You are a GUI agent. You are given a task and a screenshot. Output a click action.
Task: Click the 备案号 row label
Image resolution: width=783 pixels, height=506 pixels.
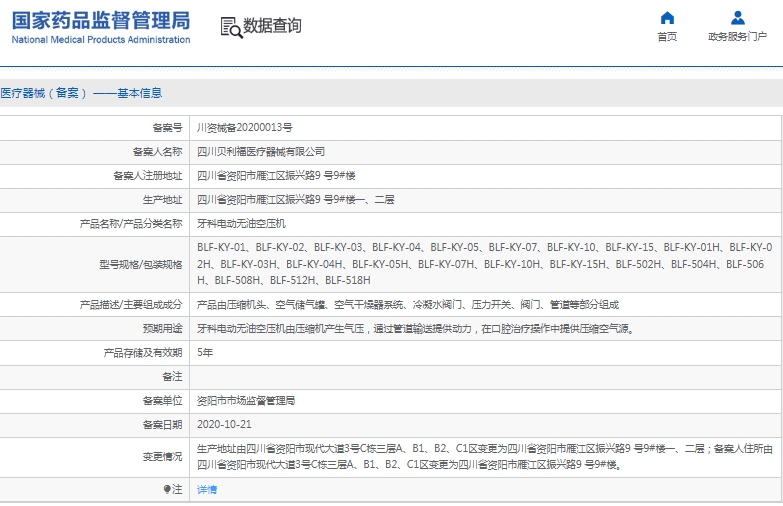point(167,127)
